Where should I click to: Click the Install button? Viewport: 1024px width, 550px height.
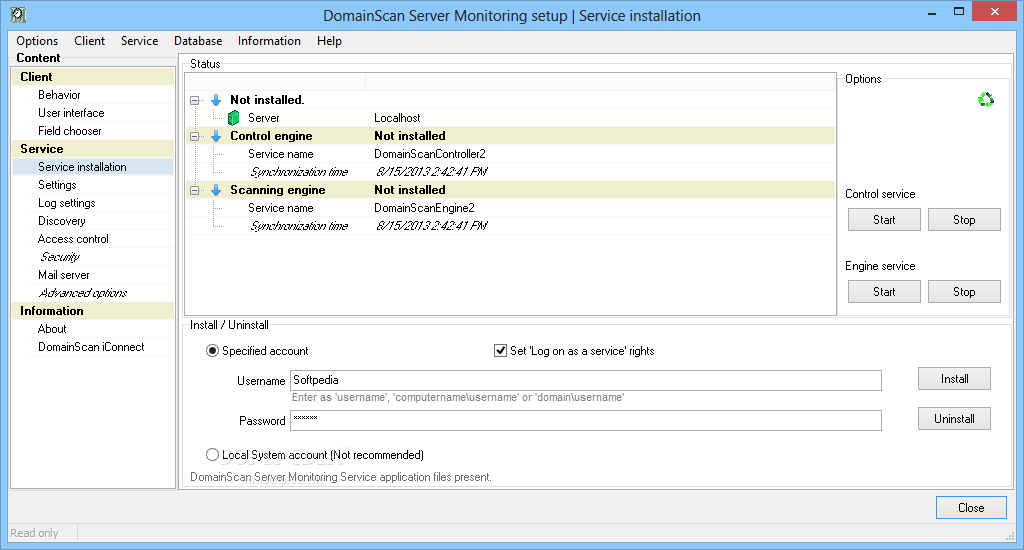[954, 379]
